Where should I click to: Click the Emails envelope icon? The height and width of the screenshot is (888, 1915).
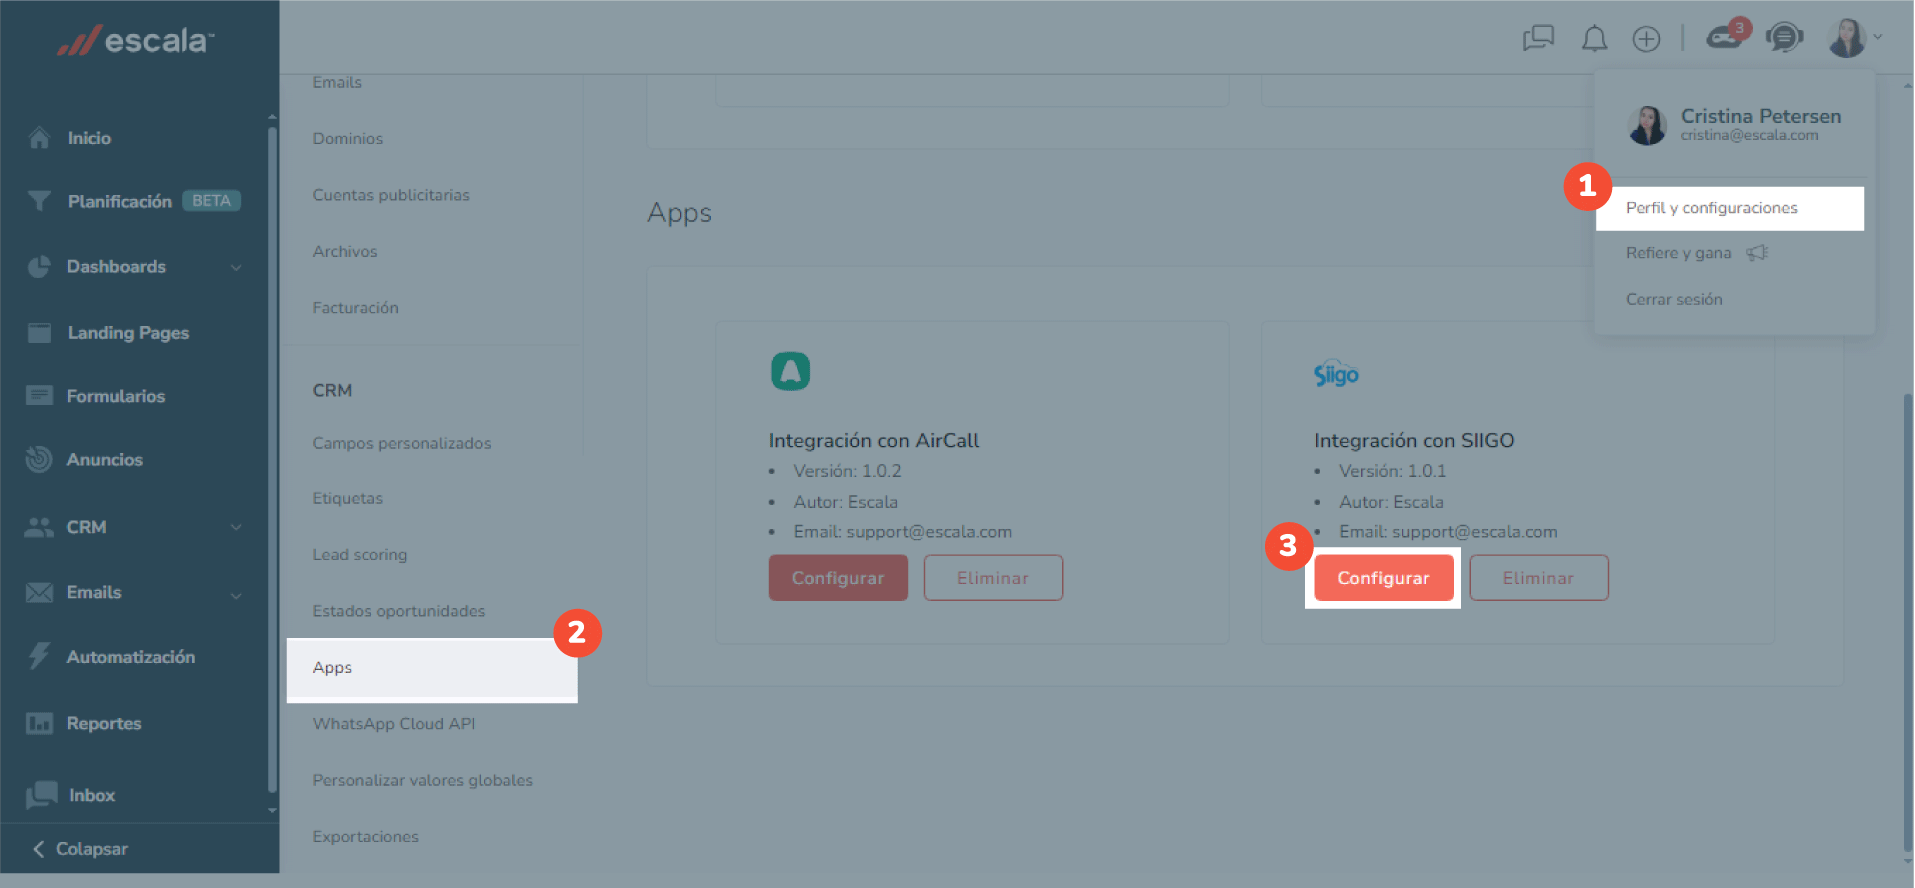[x=39, y=593]
